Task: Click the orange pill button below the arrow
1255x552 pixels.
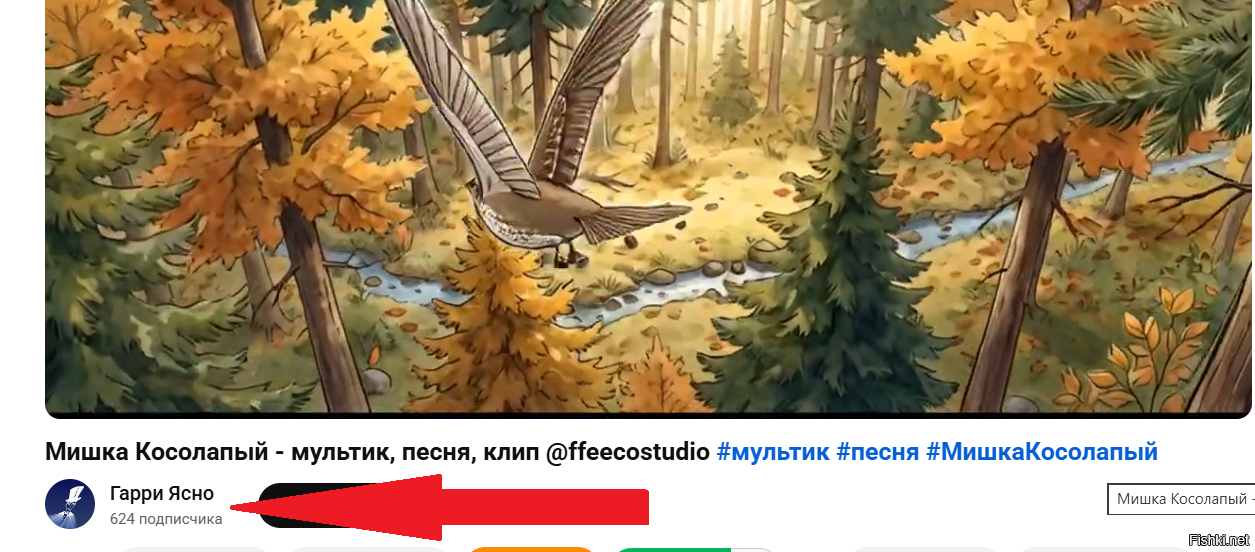Action: click(531, 549)
